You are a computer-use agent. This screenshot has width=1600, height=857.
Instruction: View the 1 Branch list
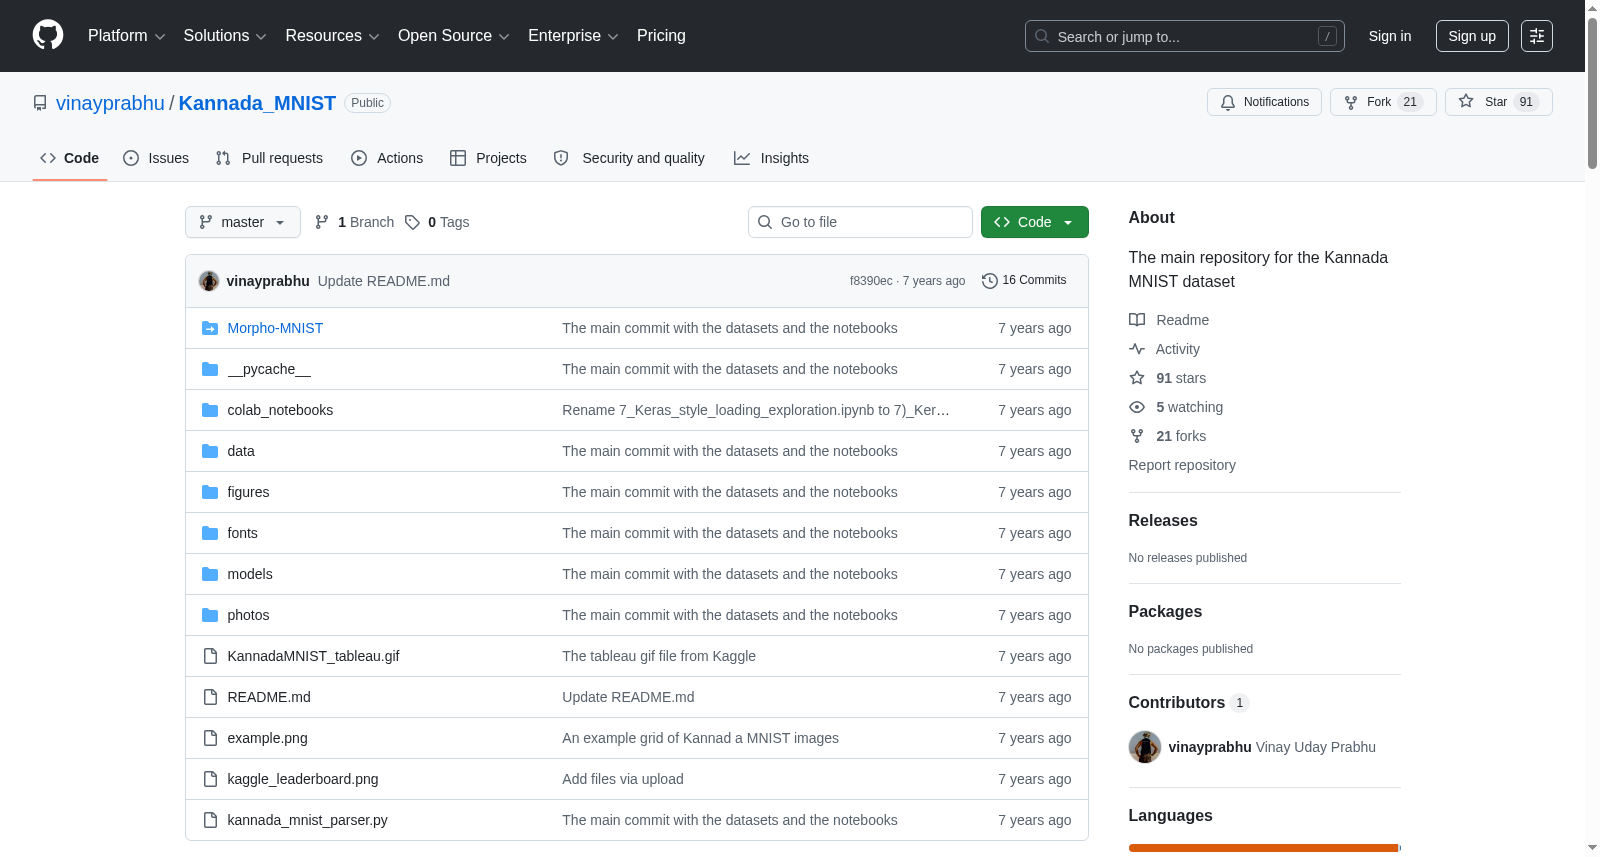[x=355, y=222]
